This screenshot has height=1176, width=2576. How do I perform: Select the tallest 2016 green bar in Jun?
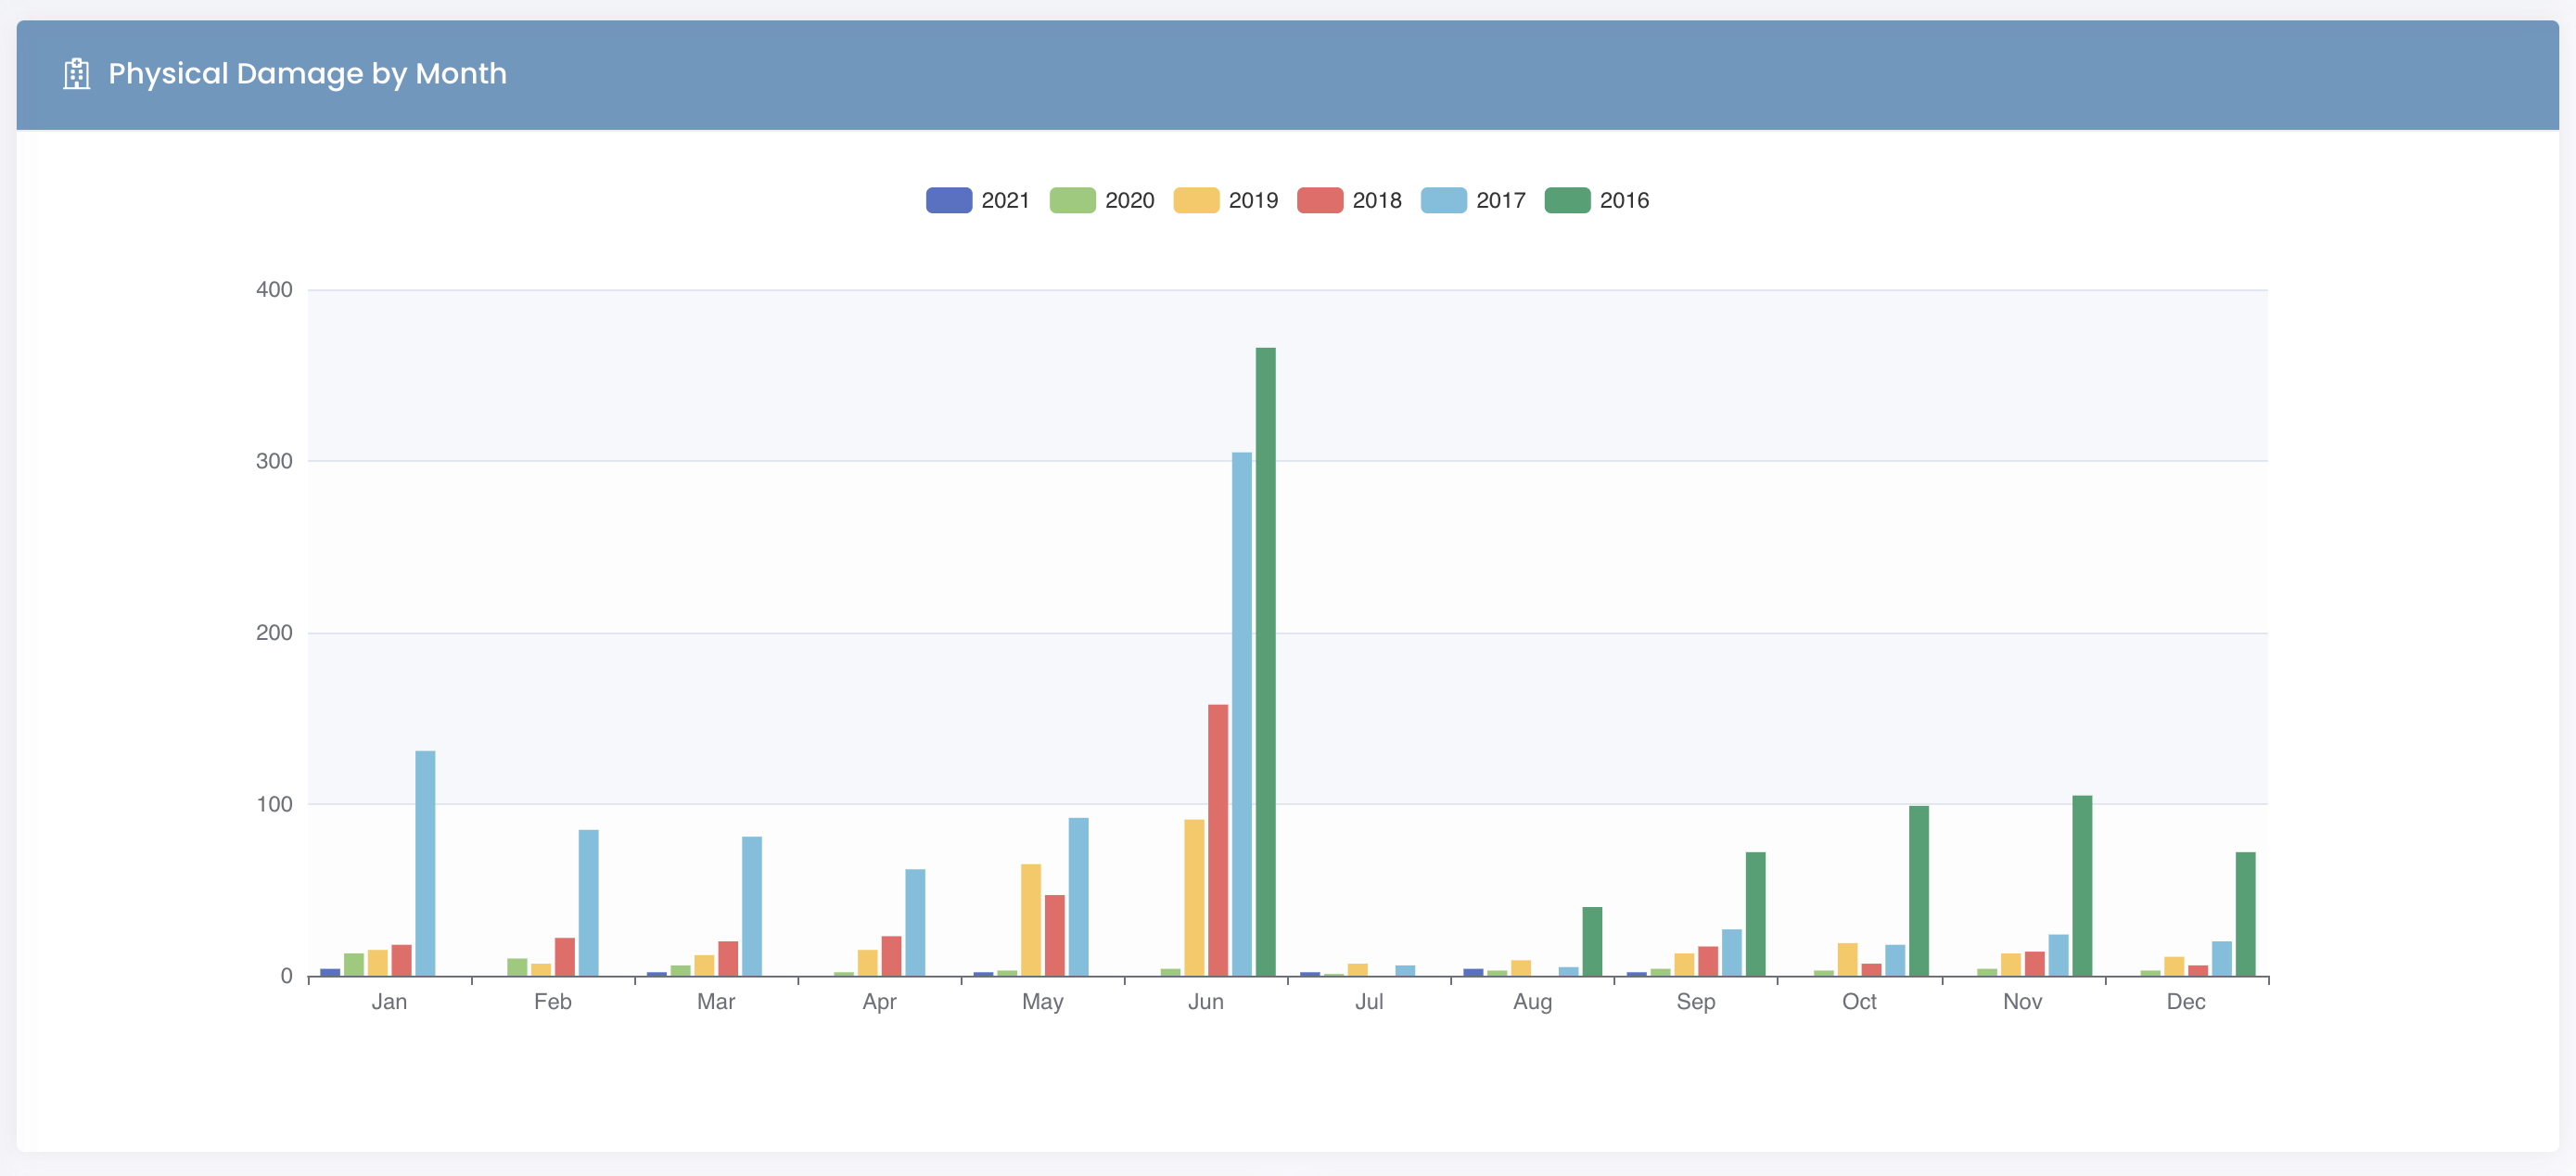[x=1265, y=661]
